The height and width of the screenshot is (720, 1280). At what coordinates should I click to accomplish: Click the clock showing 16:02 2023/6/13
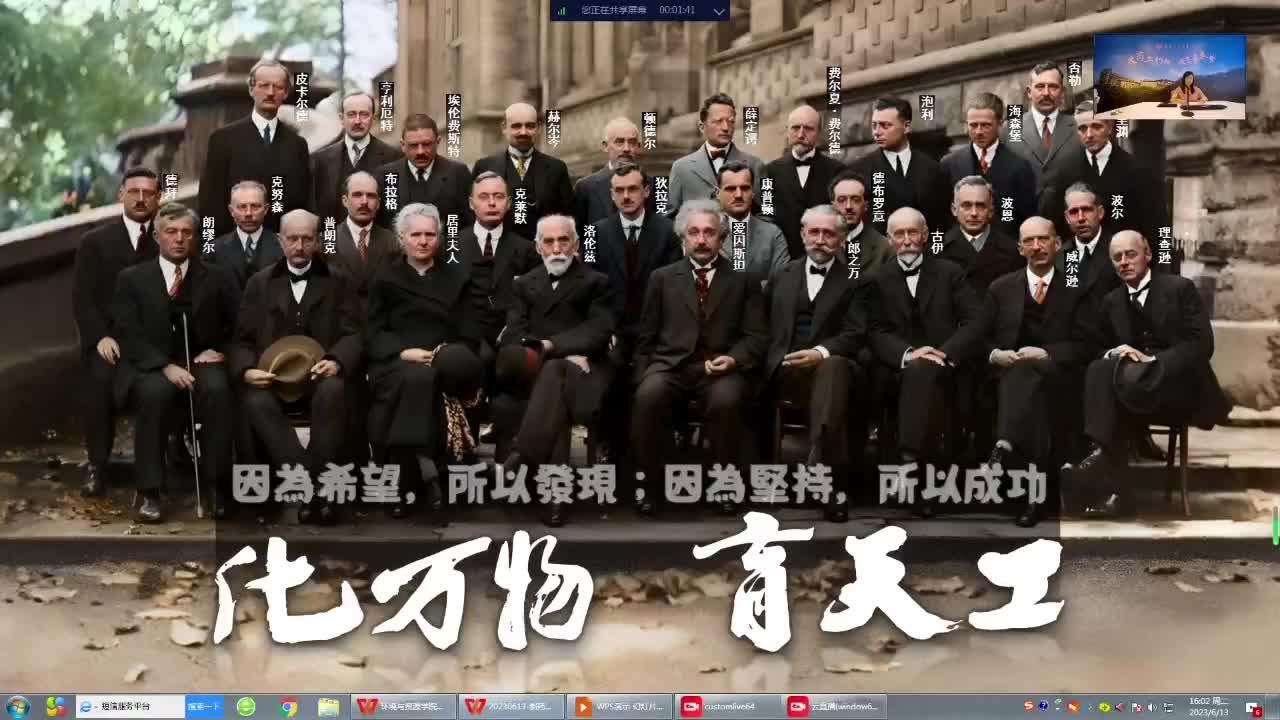pyautogui.click(x=1208, y=706)
